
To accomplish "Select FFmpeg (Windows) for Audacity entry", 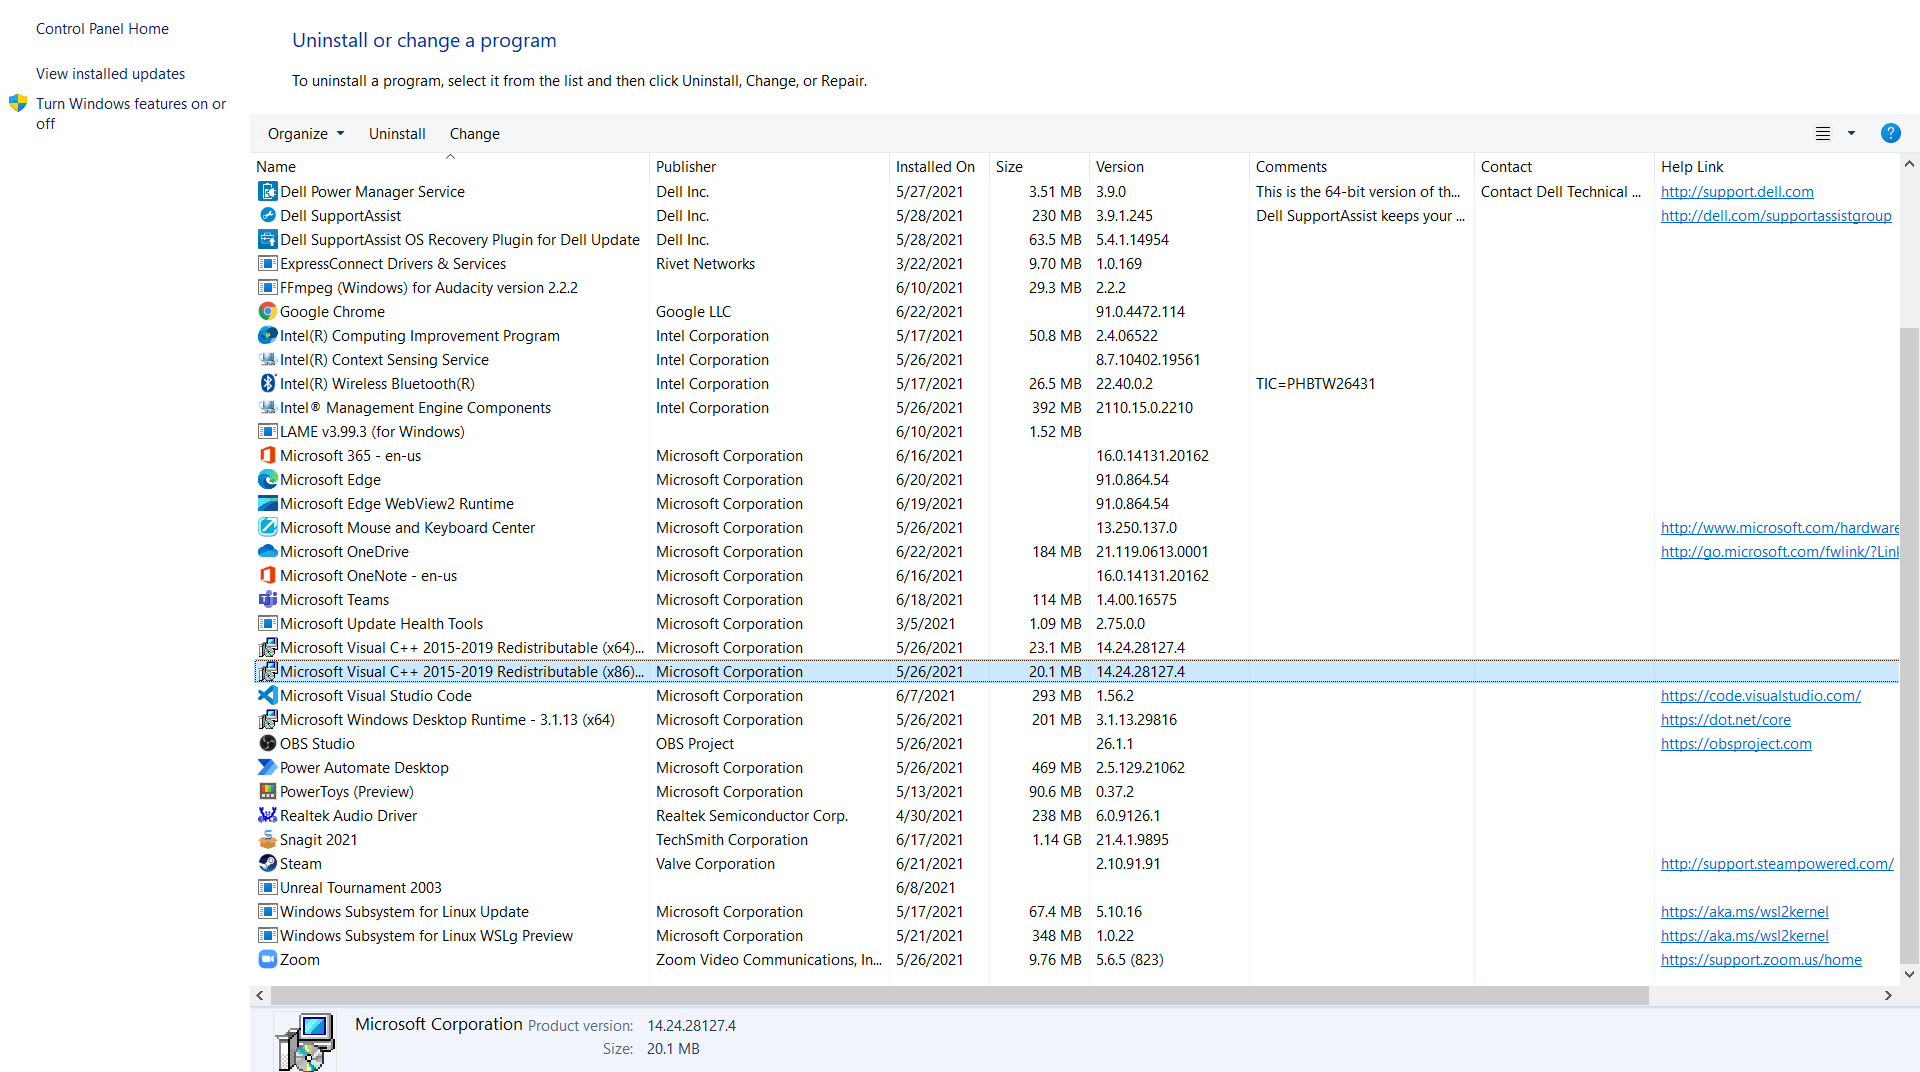I will (x=1076, y=287).
